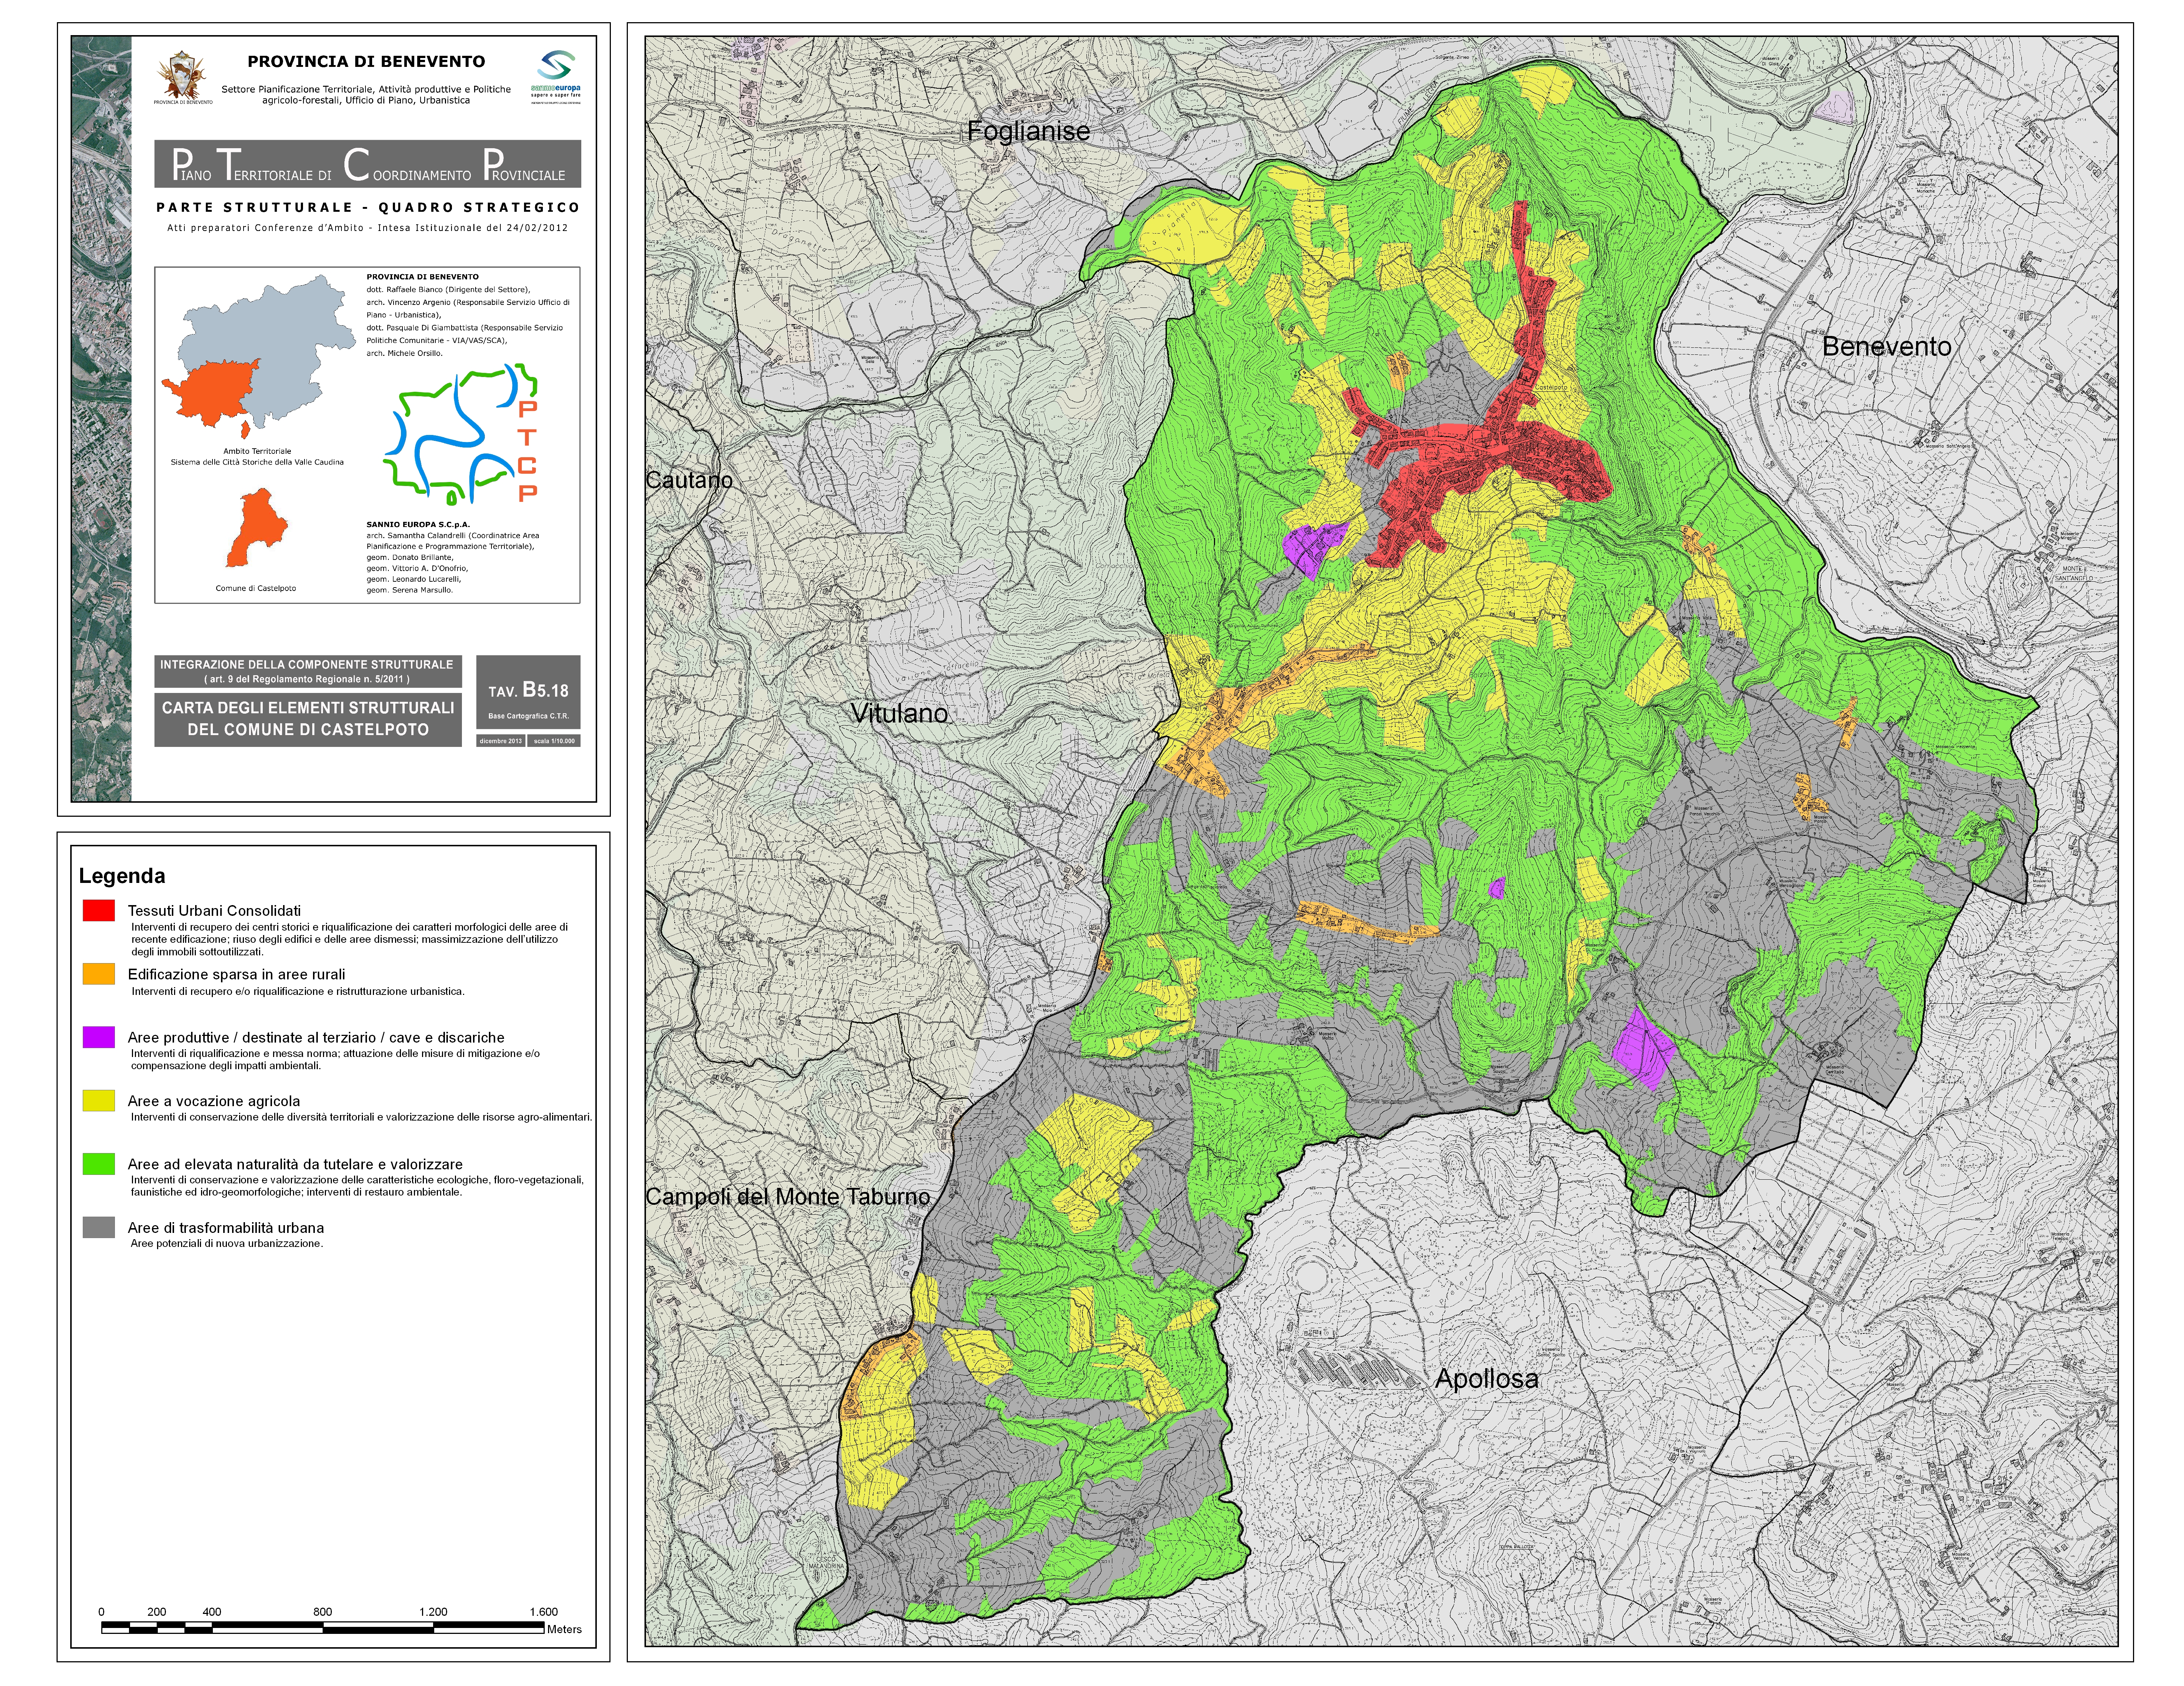
Task: Click the 'Vitulano' map label
Action: pyautogui.click(x=899, y=713)
